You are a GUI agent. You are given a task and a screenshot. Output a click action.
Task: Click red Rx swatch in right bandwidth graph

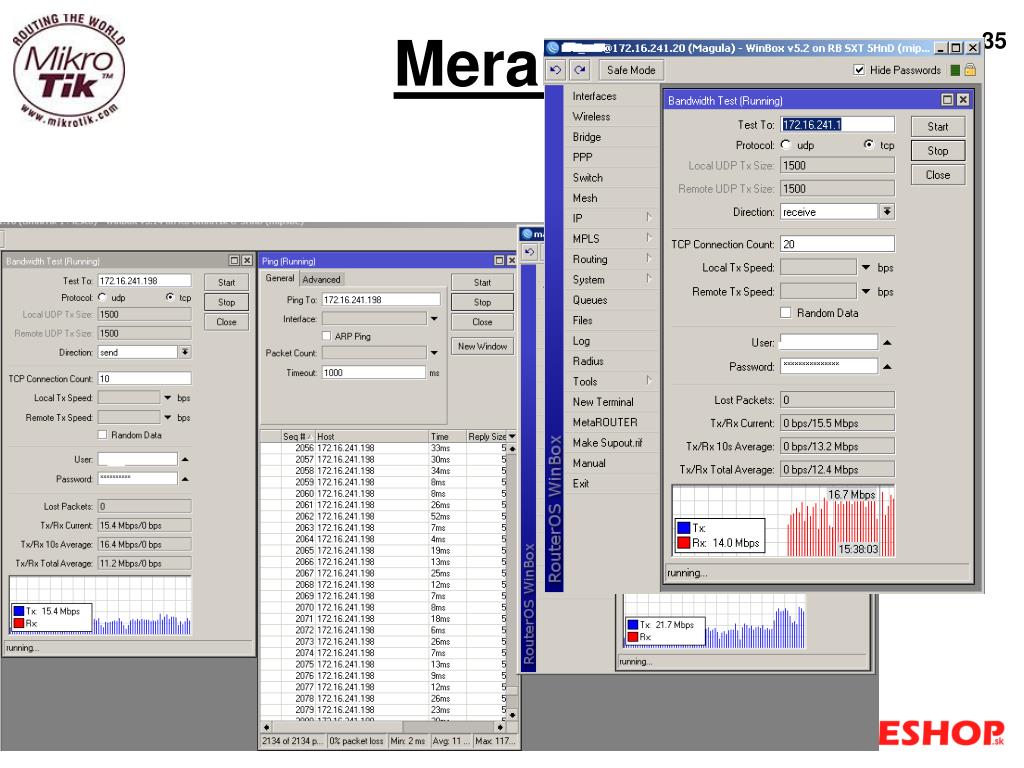684,543
